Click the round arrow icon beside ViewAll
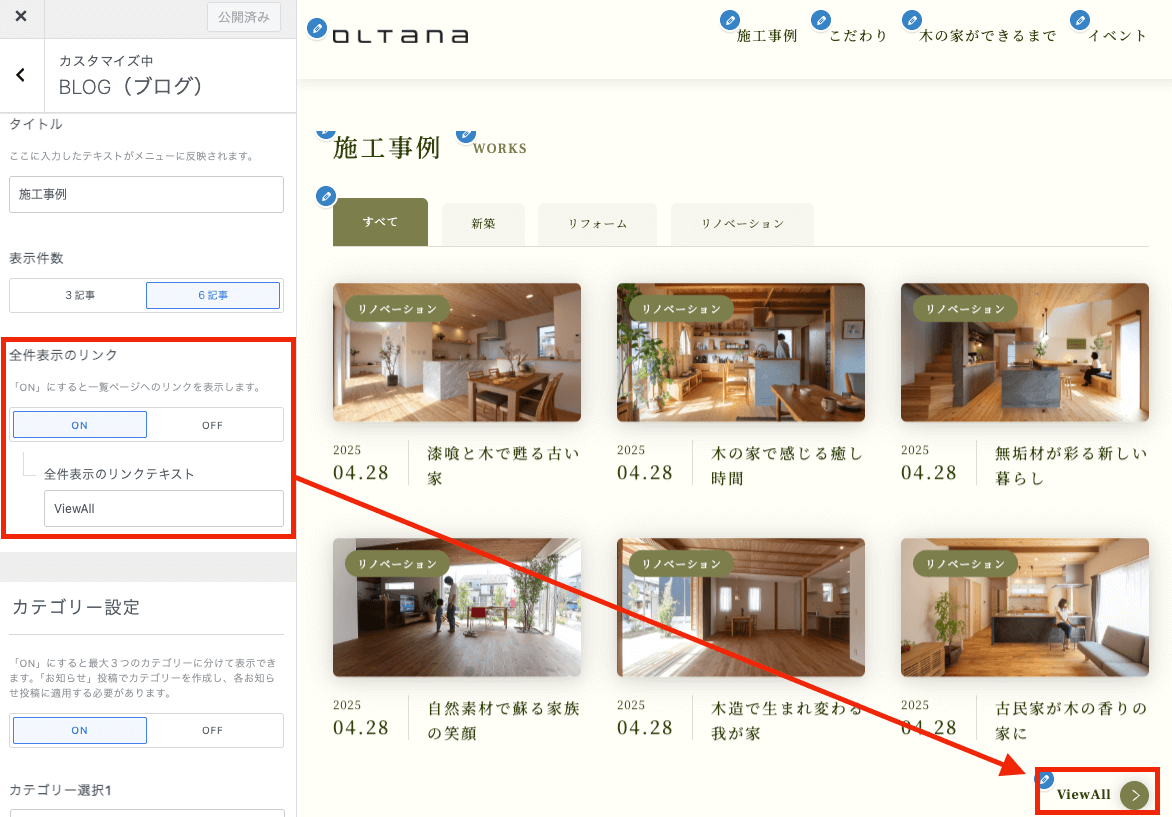This screenshot has width=1172, height=817. point(1135,795)
